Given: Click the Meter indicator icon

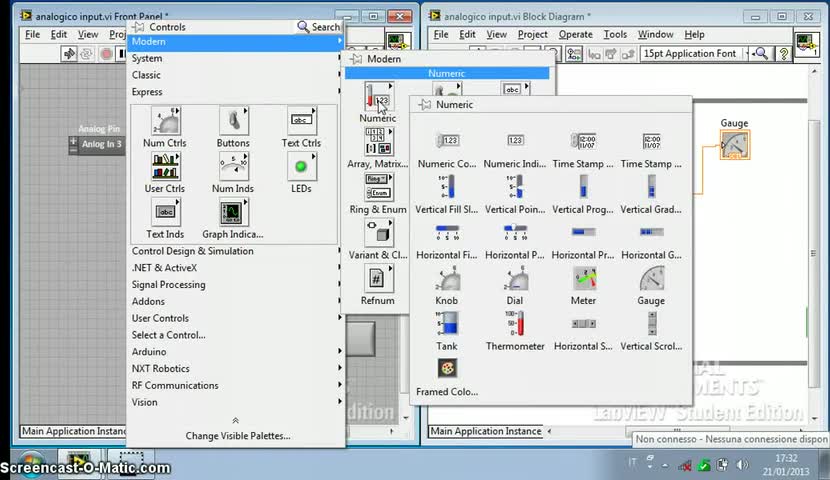Looking at the screenshot, I should [x=583, y=279].
